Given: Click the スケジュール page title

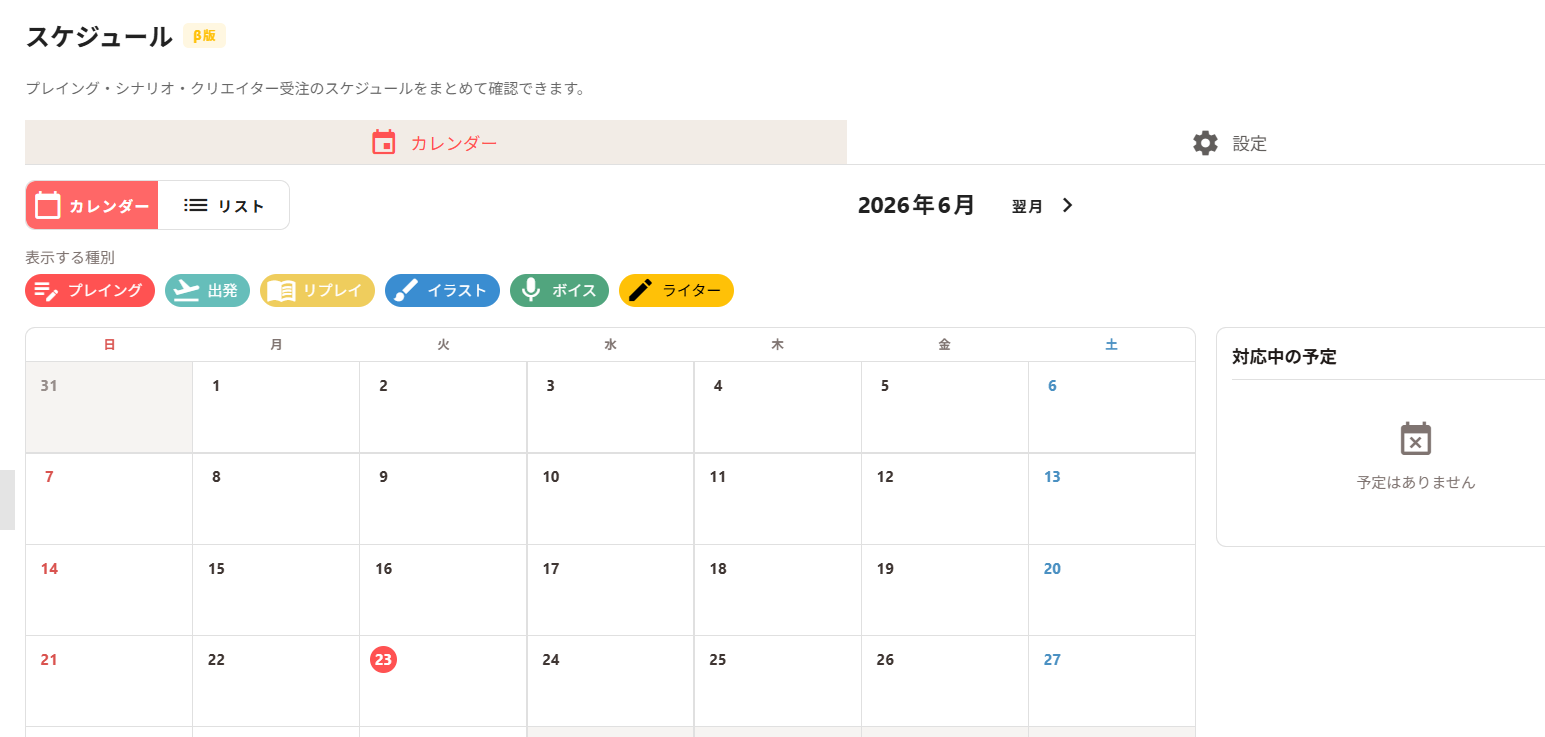Looking at the screenshot, I should pos(99,36).
